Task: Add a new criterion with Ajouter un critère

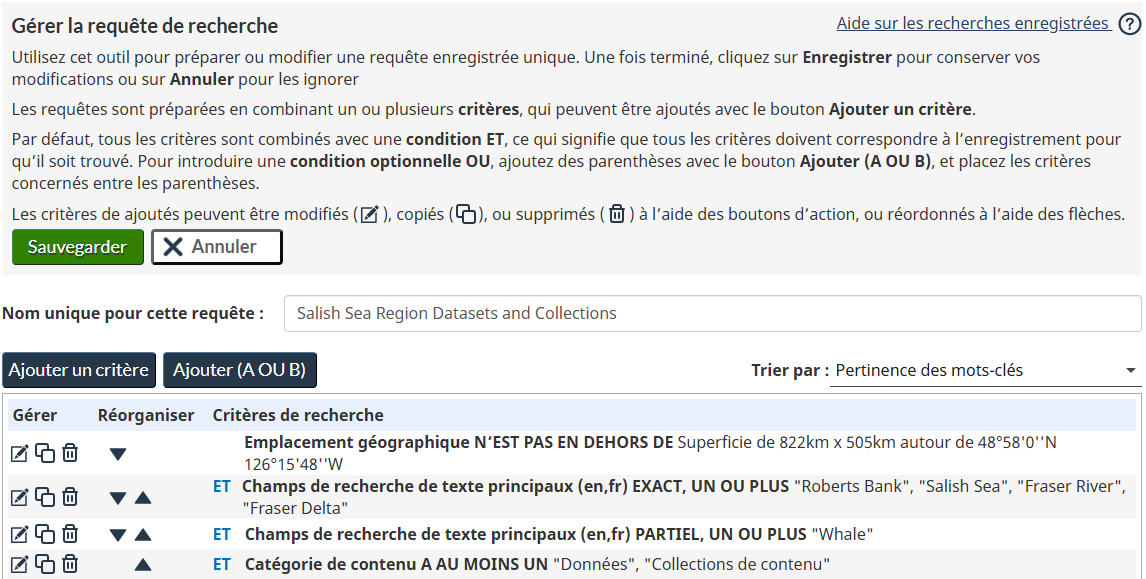Action: 78,370
